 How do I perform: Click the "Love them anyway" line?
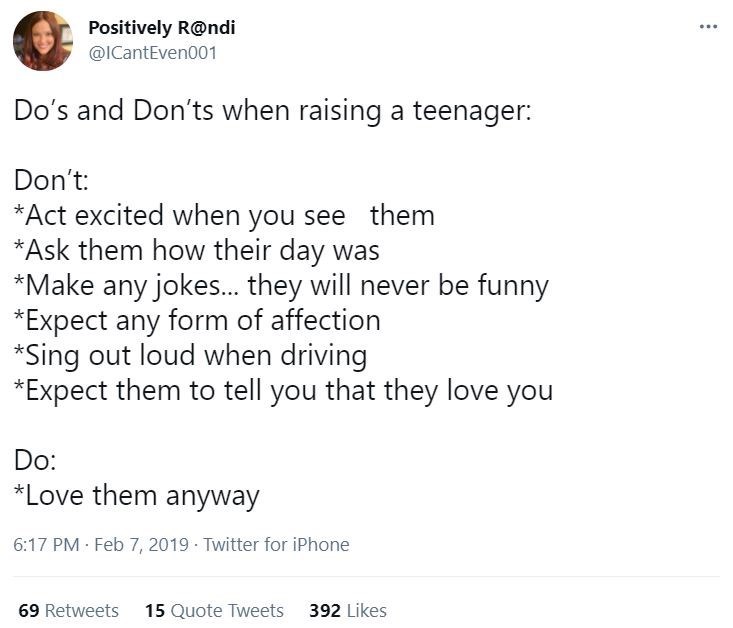(x=136, y=496)
